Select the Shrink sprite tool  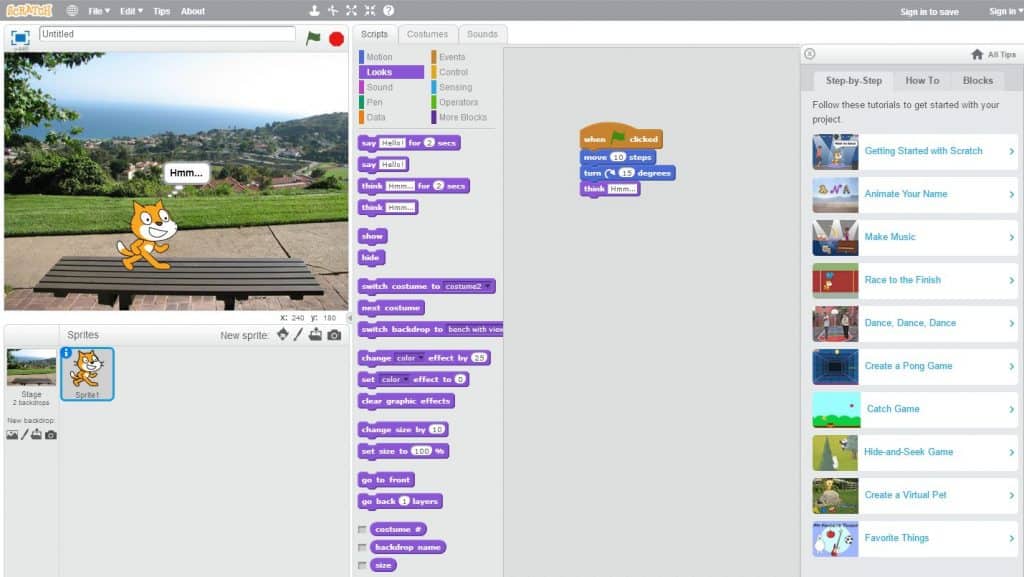[x=370, y=10]
